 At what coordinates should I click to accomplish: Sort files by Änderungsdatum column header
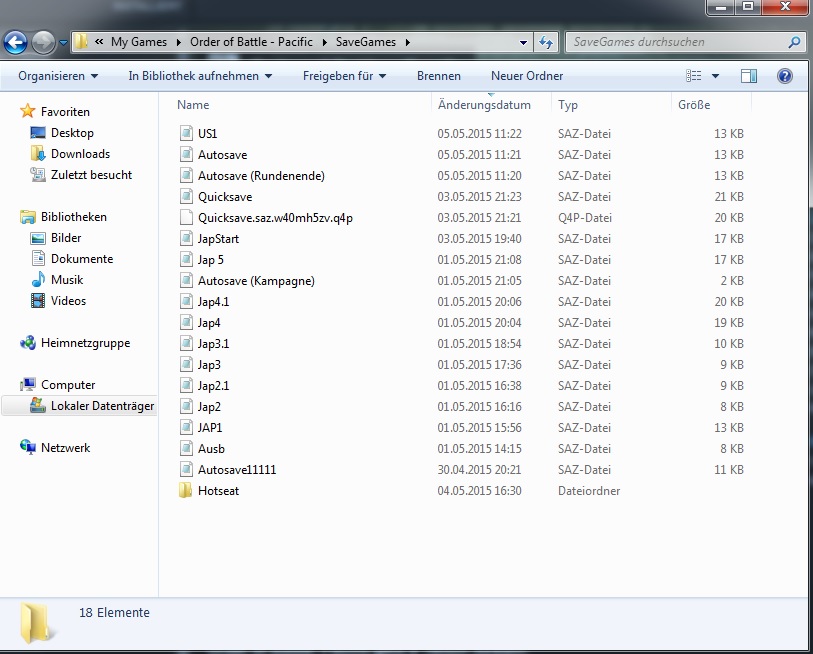(x=484, y=105)
